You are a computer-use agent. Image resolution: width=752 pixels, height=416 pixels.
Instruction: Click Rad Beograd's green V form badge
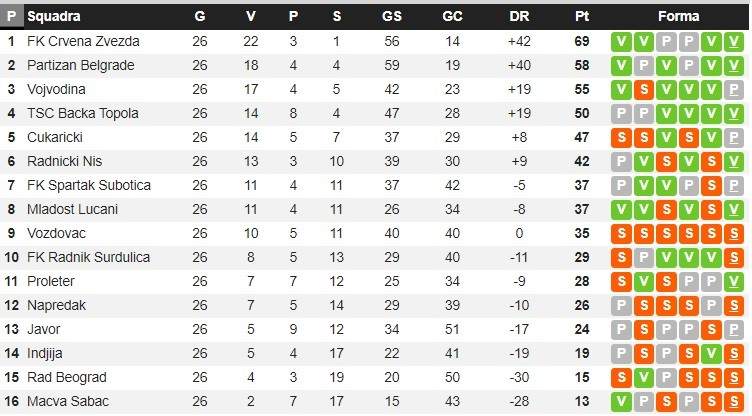(x=644, y=378)
